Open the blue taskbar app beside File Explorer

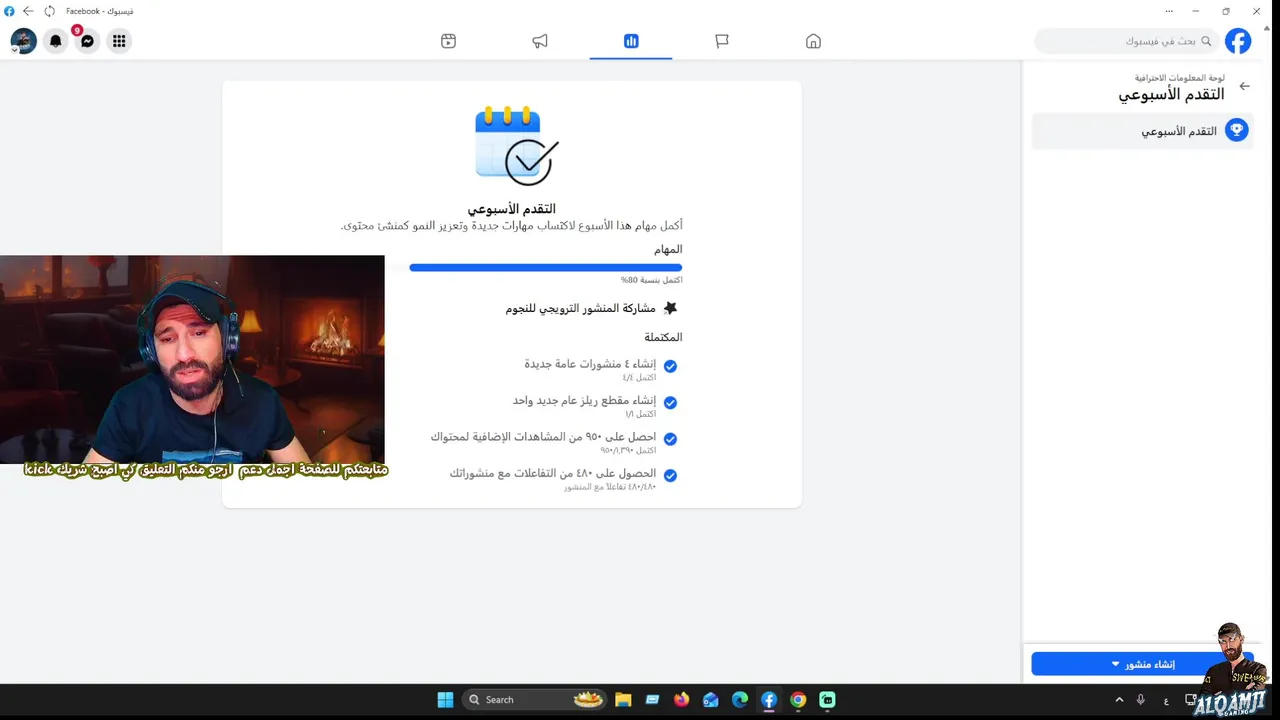pyautogui.click(x=652, y=700)
